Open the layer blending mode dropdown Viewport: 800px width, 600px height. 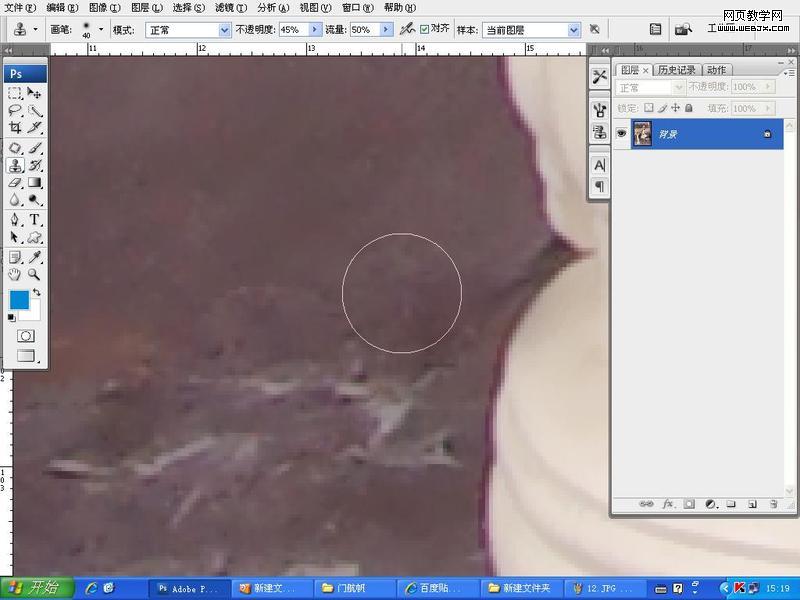click(x=650, y=87)
